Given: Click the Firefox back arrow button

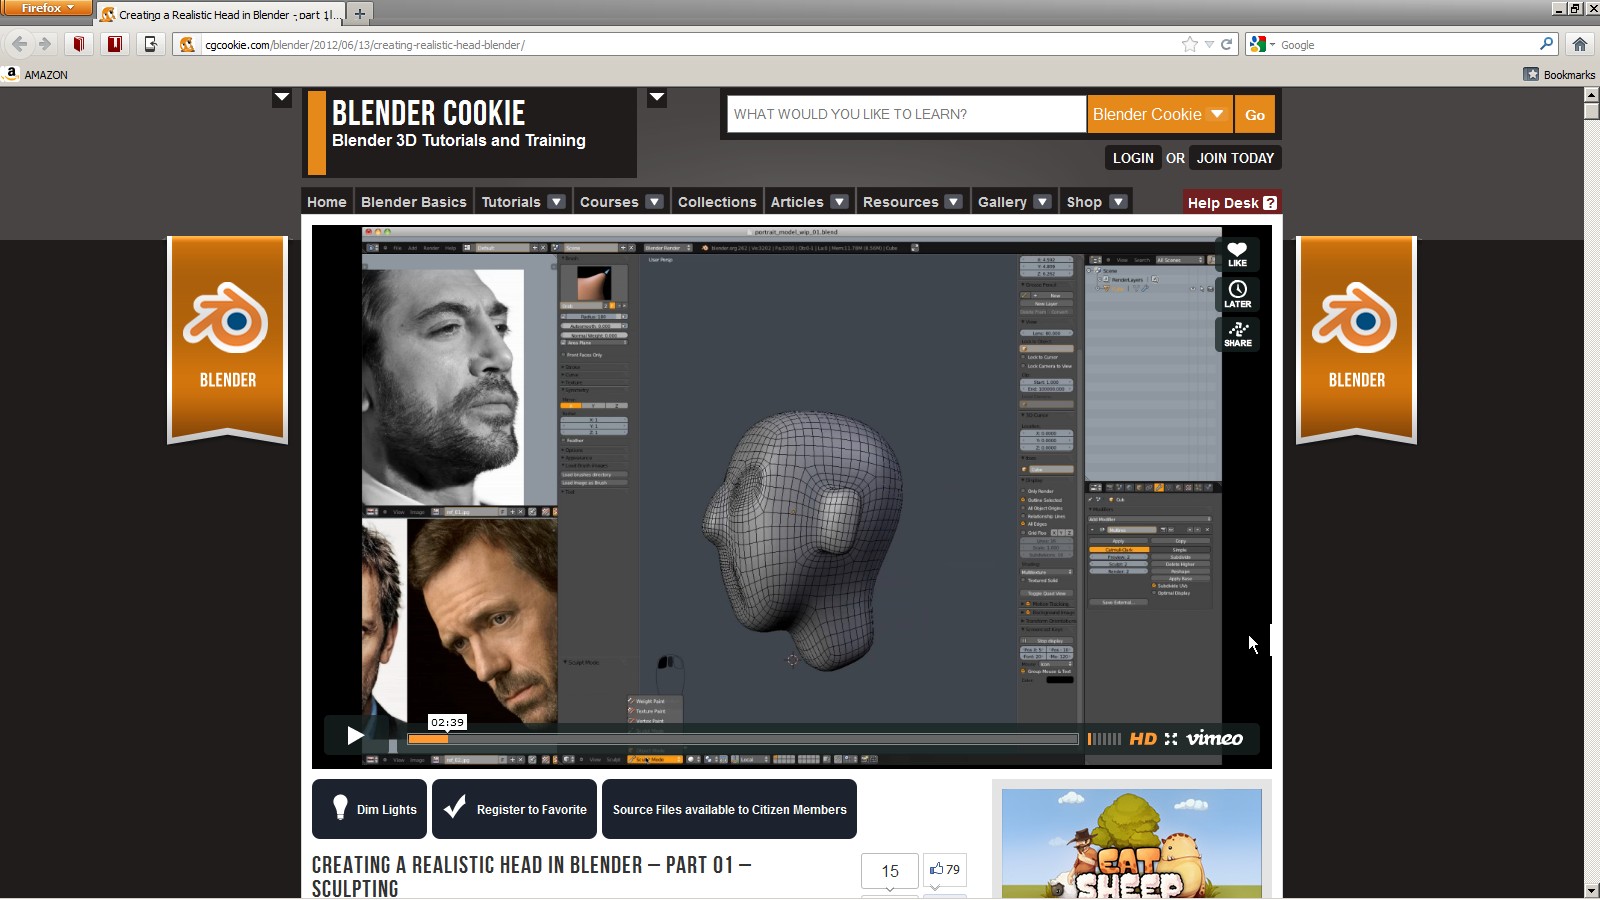Looking at the screenshot, I should coord(19,44).
